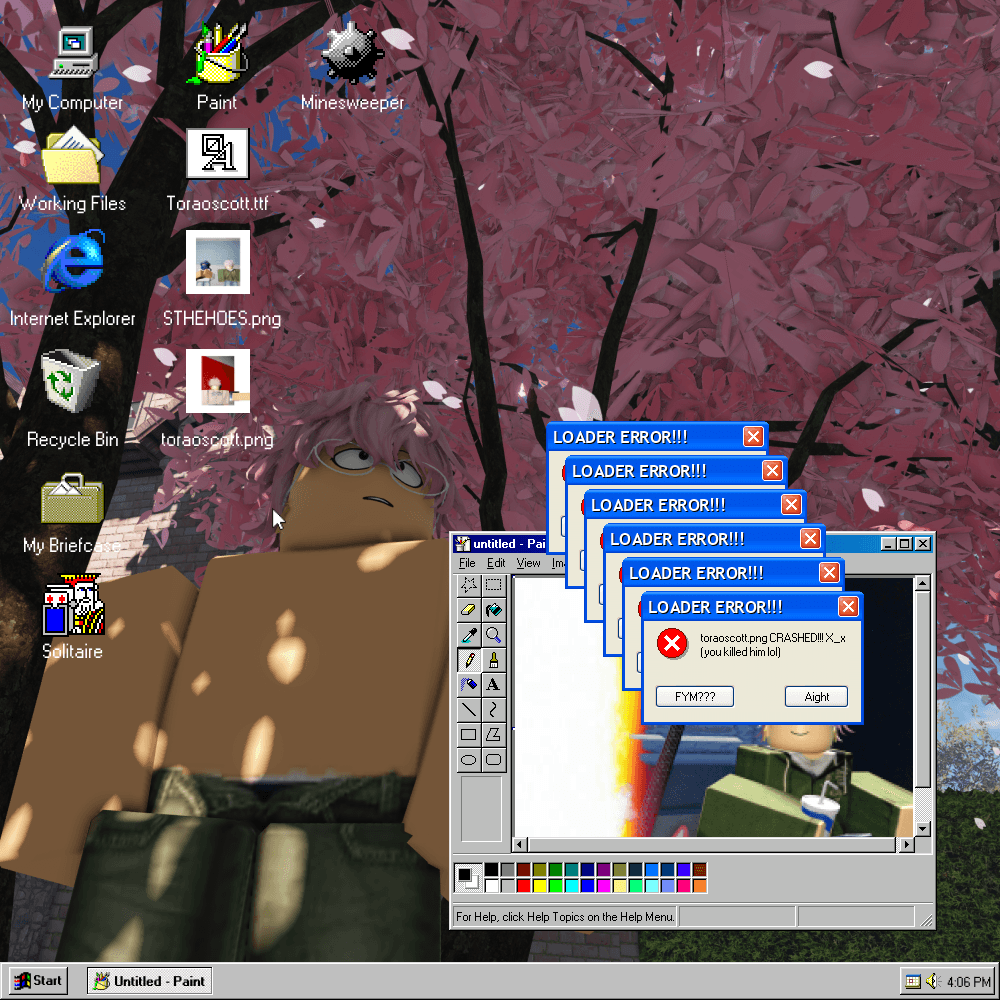Choose the straight Line tool in Paint
This screenshot has width=1000, height=1000.
469,709
